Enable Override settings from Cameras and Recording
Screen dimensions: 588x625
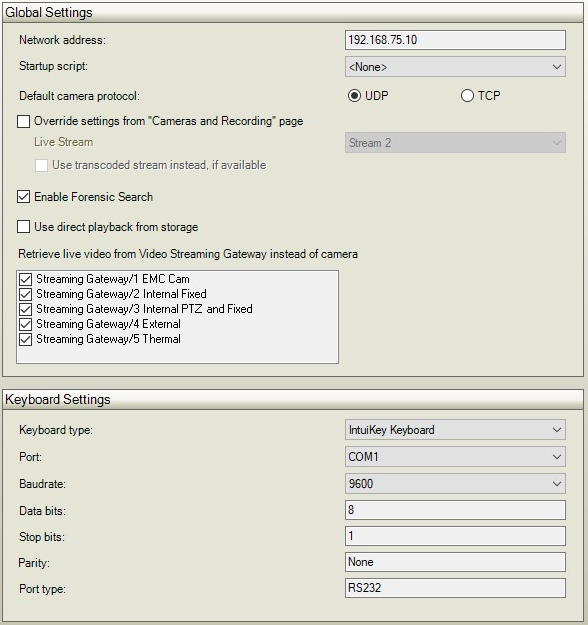coord(24,121)
